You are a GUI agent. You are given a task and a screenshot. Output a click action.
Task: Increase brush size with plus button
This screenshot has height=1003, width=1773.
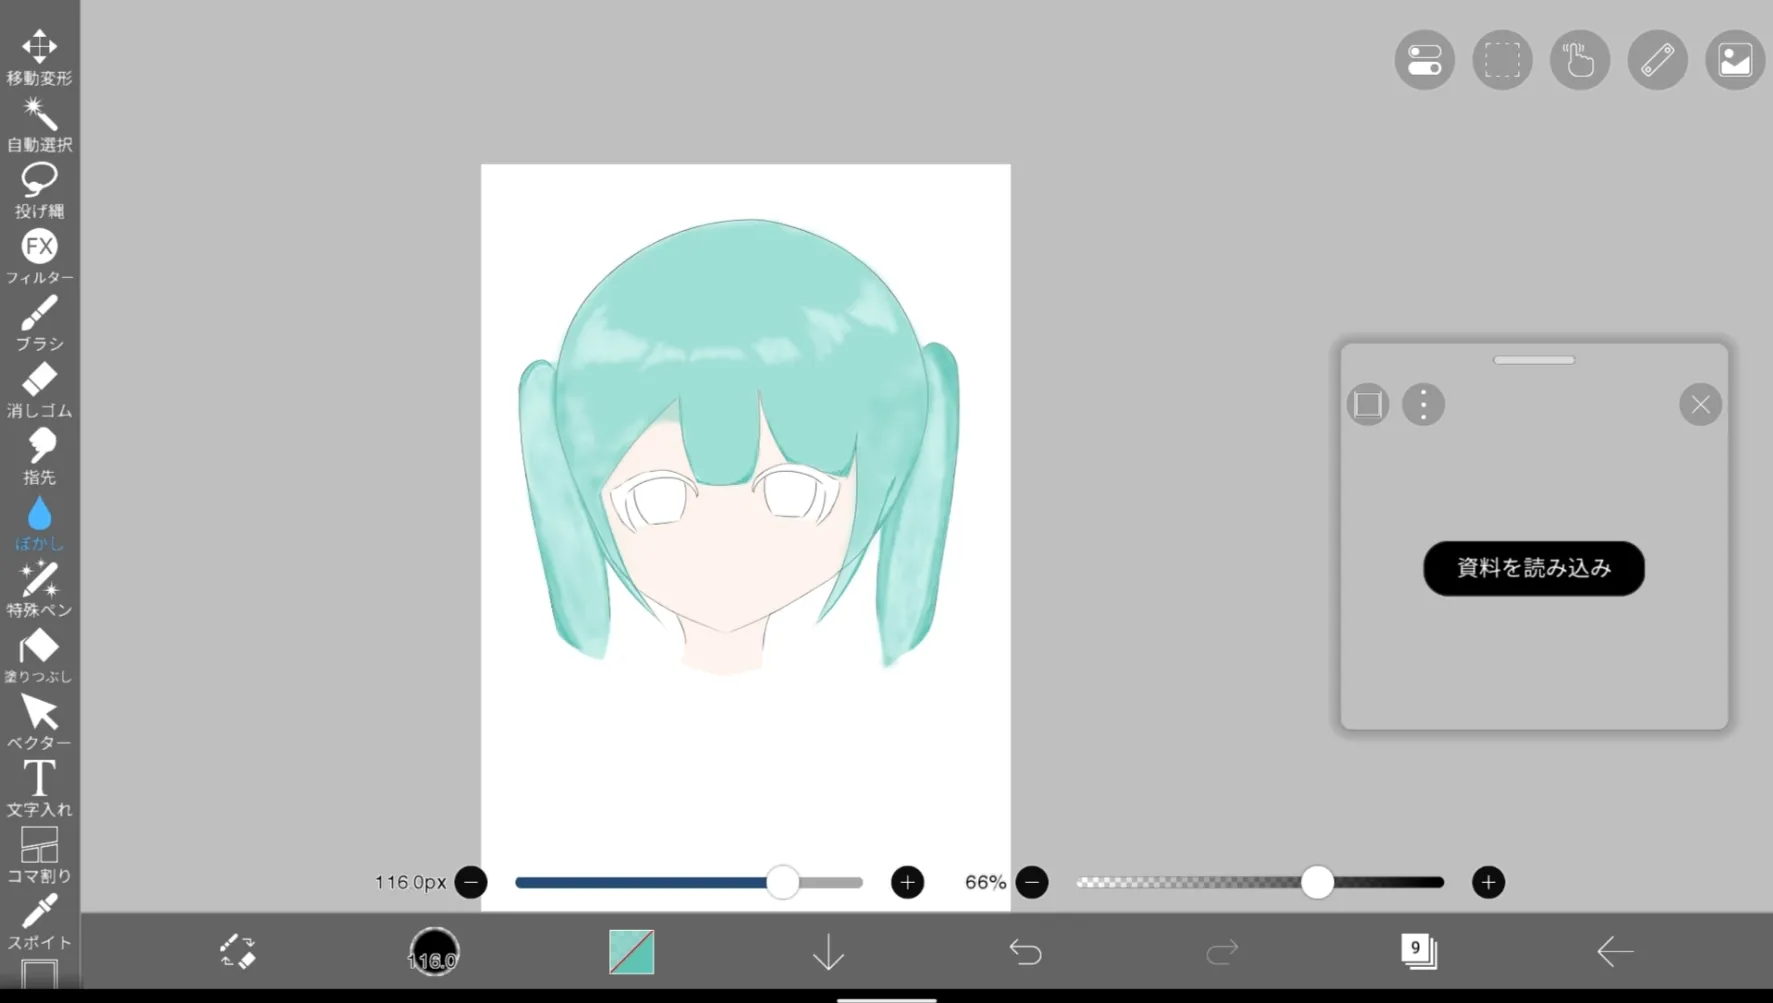pyautogui.click(x=907, y=882)
